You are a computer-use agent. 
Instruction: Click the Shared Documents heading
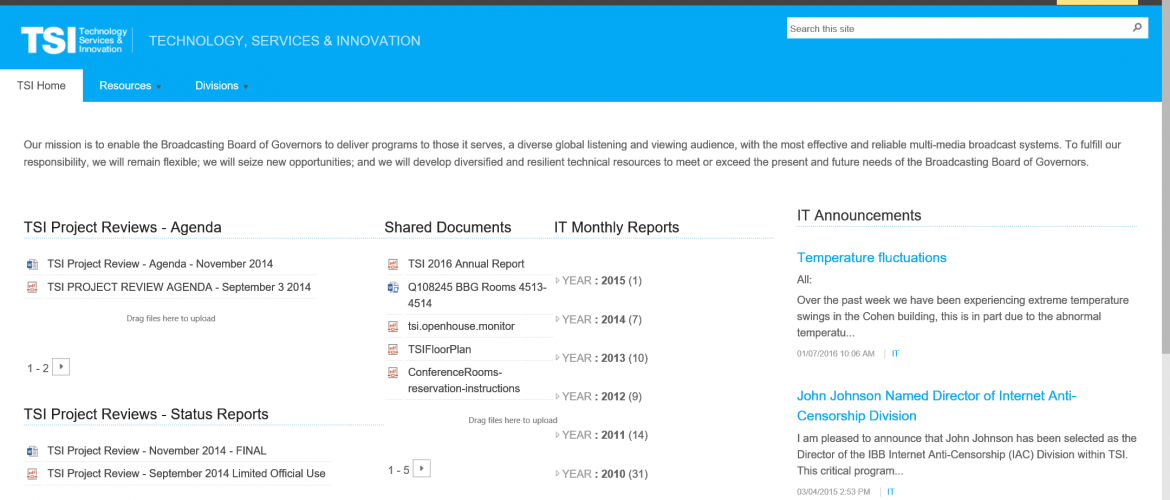pyautogui.click(x=448, y=228)
